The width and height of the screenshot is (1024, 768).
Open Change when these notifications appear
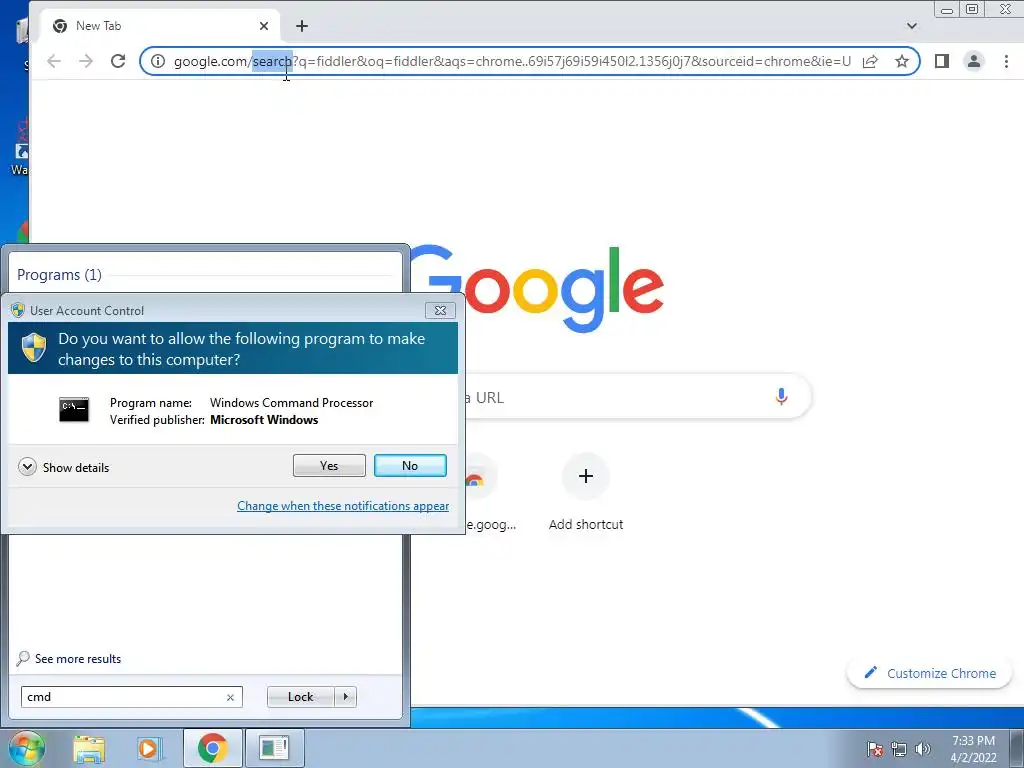(x=343, y=505)
